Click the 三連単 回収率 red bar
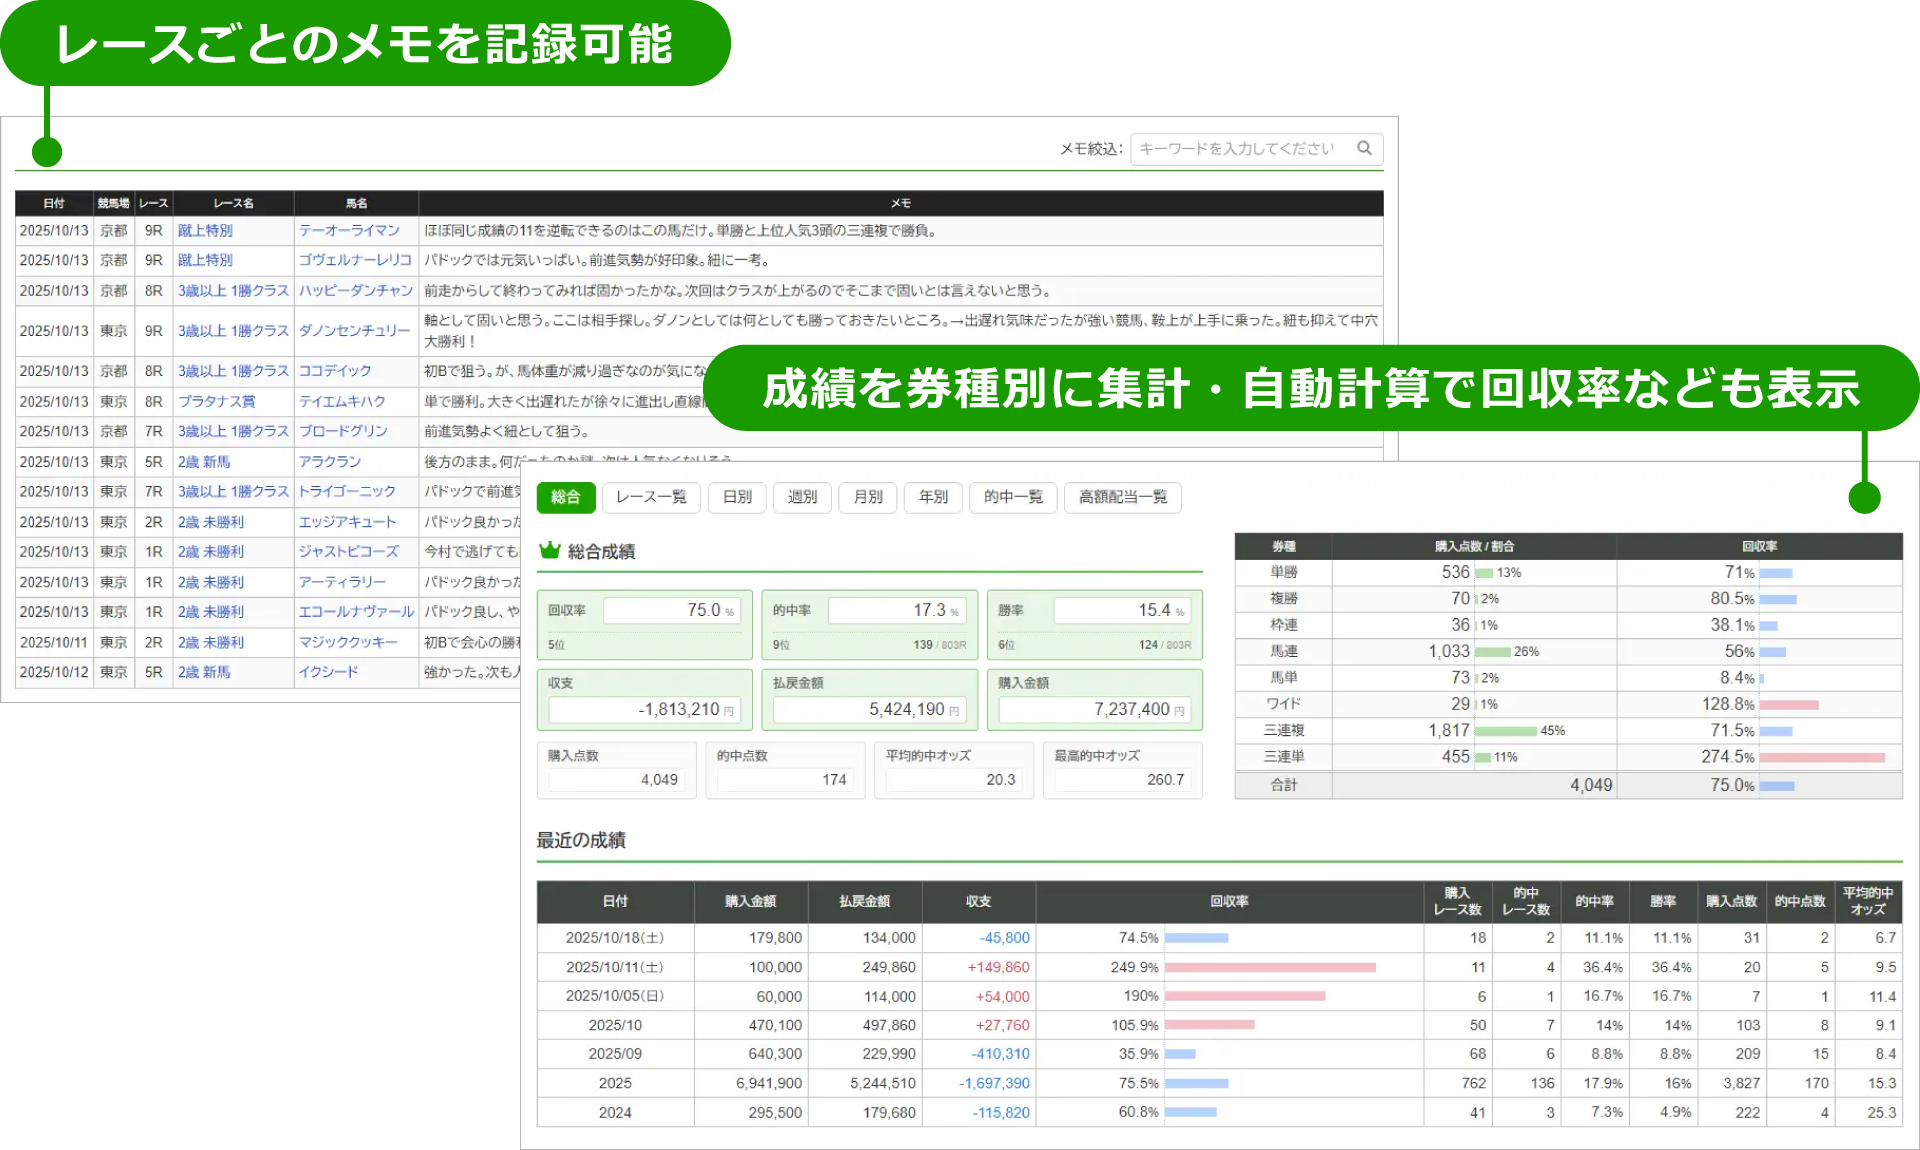This screenshot has height=1150, width=1920. tap(1821, 757)
